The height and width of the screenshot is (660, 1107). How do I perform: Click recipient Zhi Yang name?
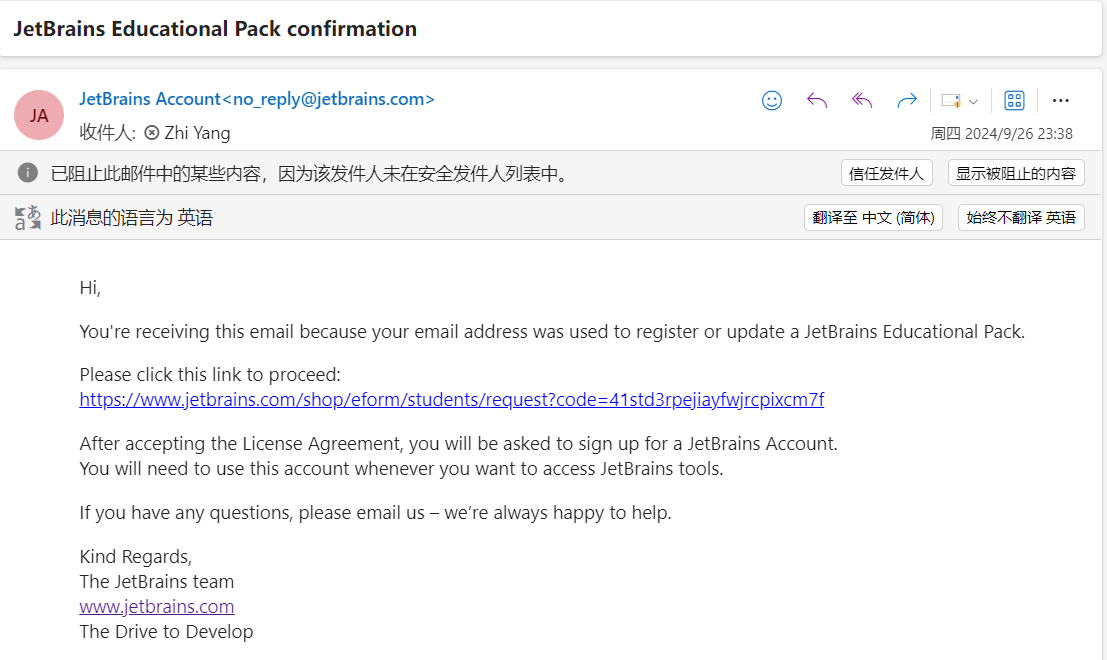197,133
